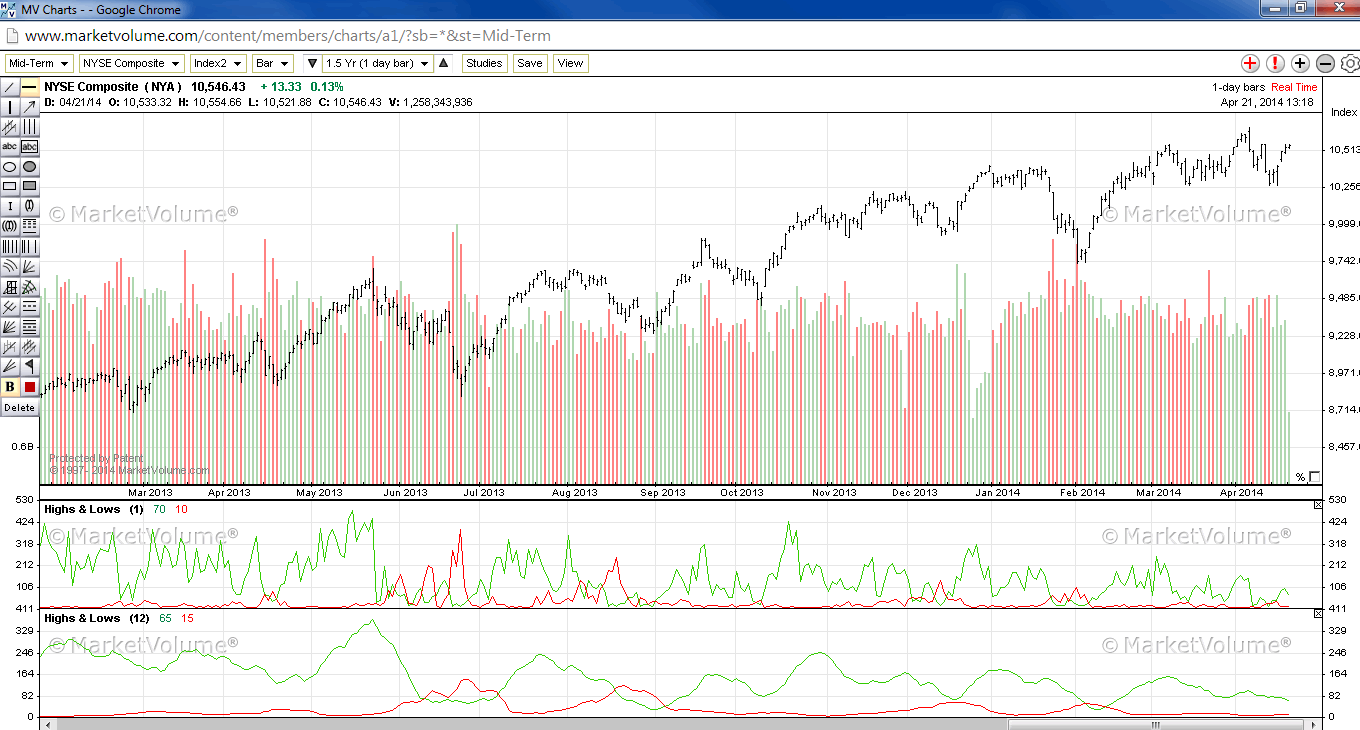Select the empty ellipse drawing tool

click(10, 167)
